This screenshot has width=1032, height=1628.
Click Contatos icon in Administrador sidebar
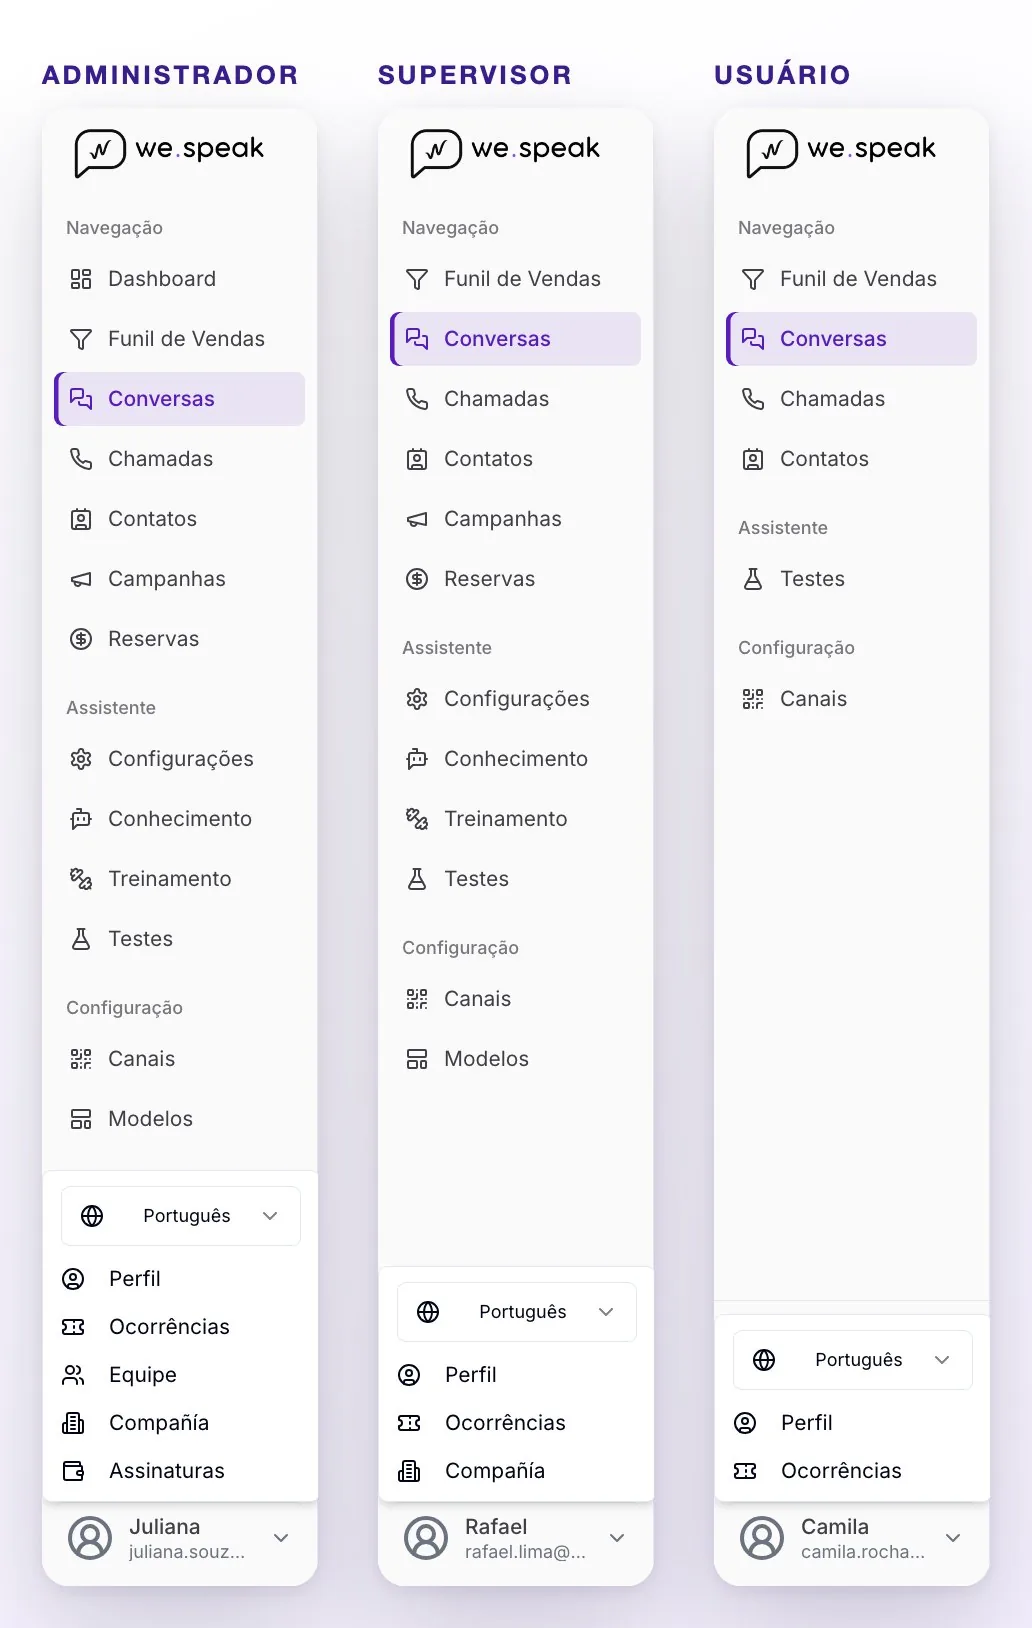(x=81, y=519)
